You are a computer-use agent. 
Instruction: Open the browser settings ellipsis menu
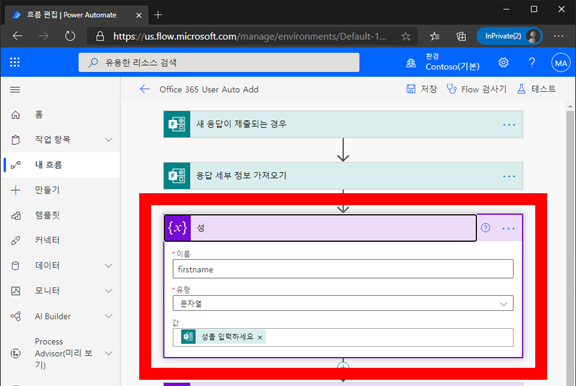(x=558, y=36)
